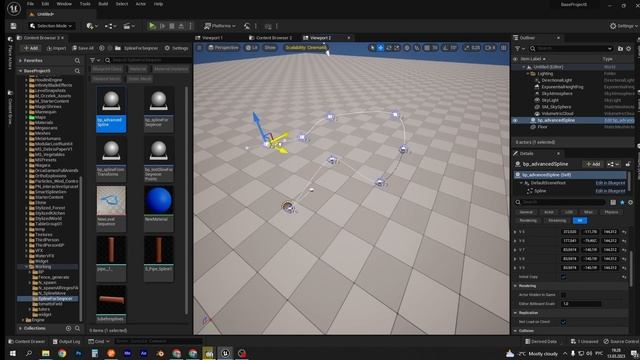Open Outliner settings gear icon

(629, 49)
